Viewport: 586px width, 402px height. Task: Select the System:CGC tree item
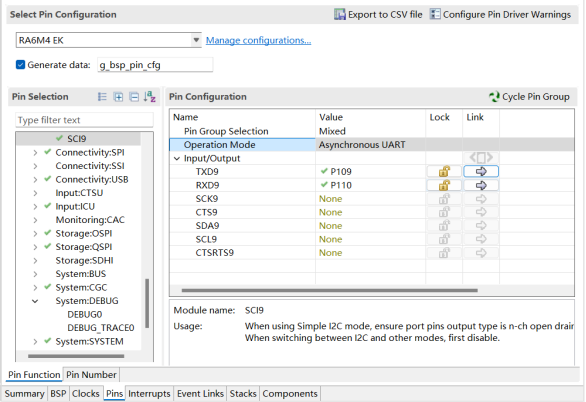tap(81, 288)
